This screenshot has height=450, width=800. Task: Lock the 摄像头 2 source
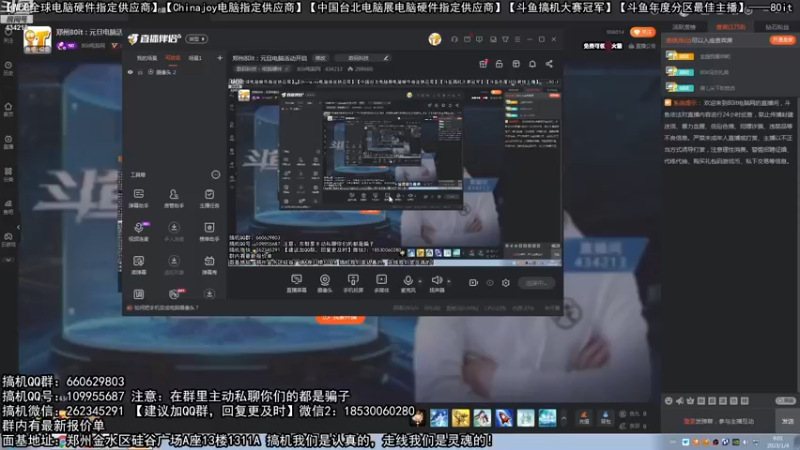pyautogui.click(x=140, y=72)
